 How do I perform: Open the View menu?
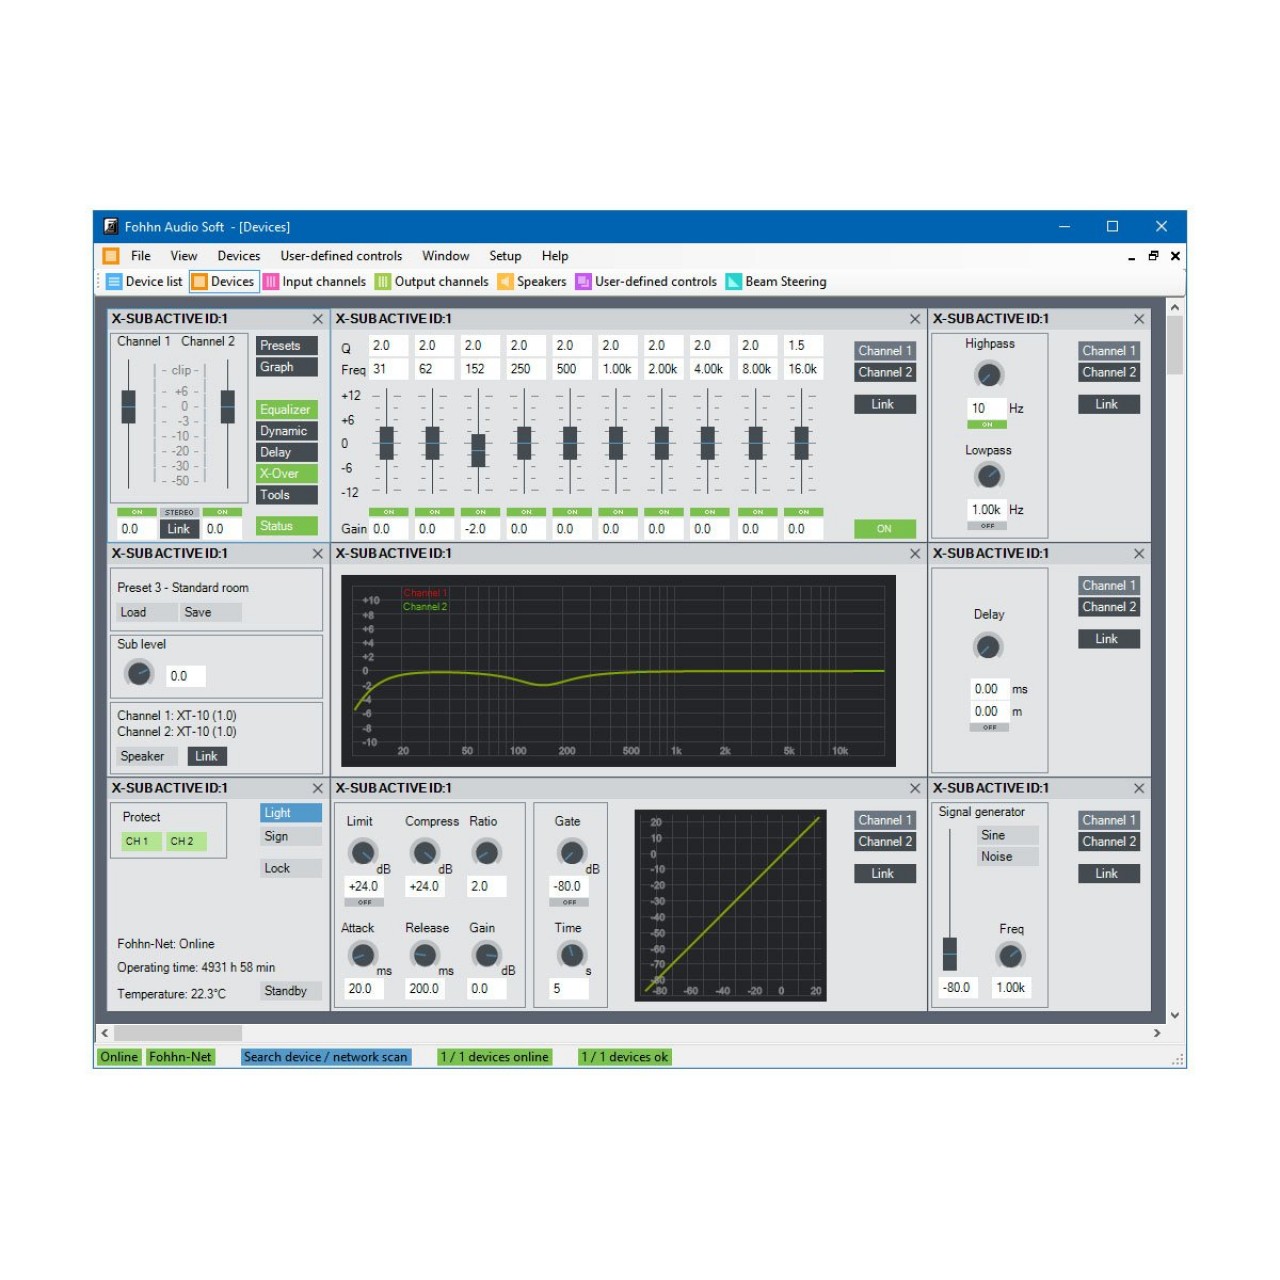tap(184, 256)
